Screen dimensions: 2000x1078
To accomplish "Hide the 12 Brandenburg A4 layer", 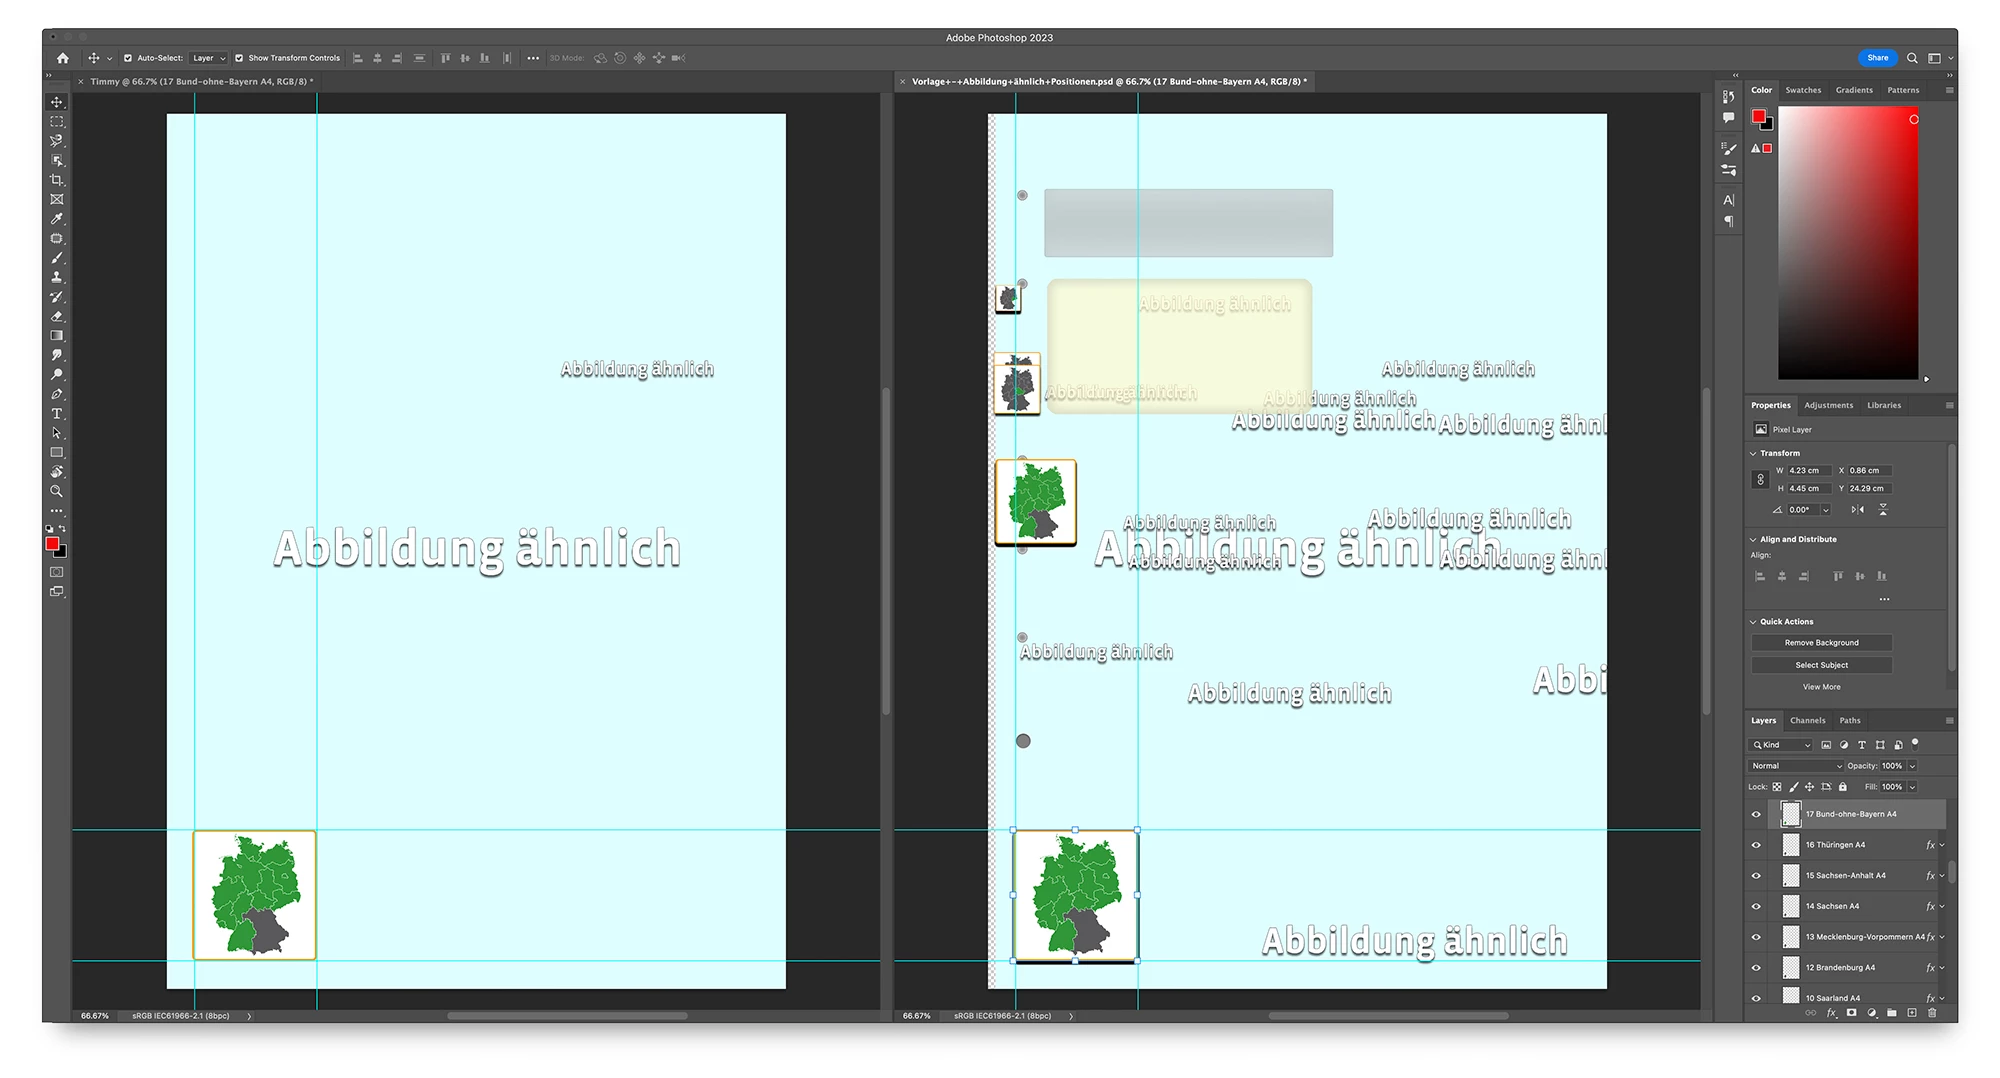I will [x=1756, y=968].
